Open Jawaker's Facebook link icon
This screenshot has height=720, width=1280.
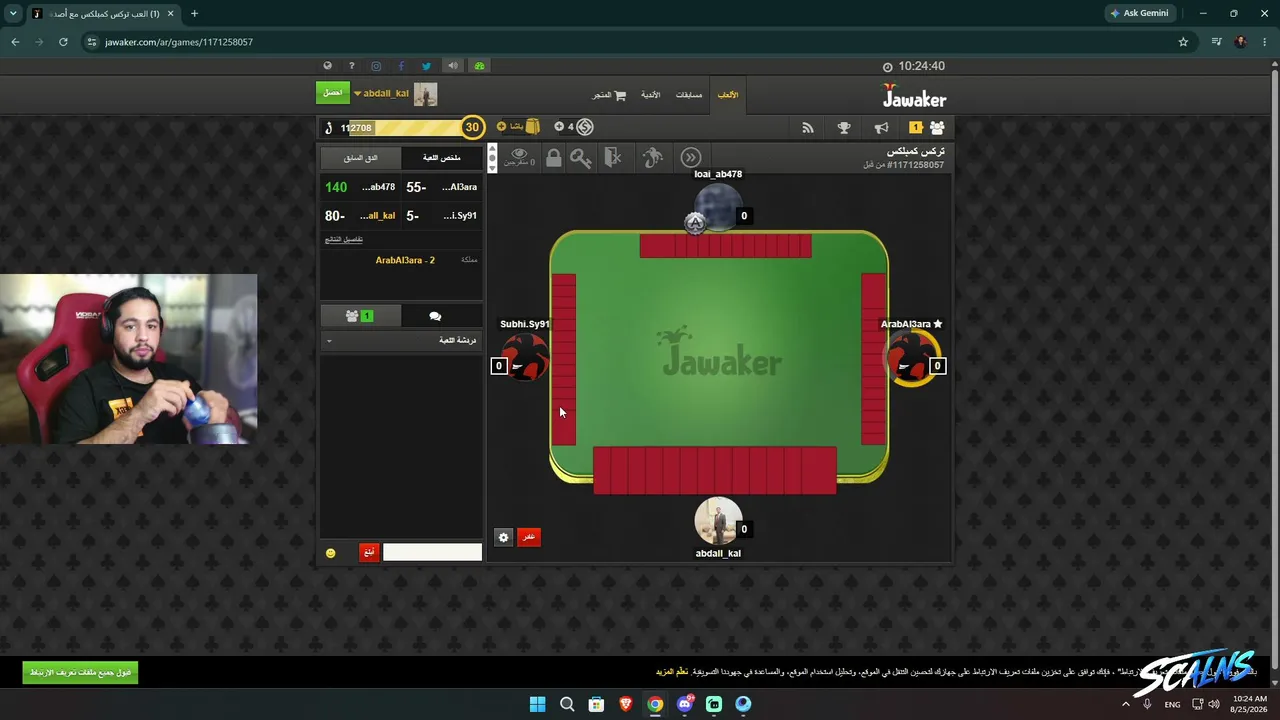click(x=401, y=66)
